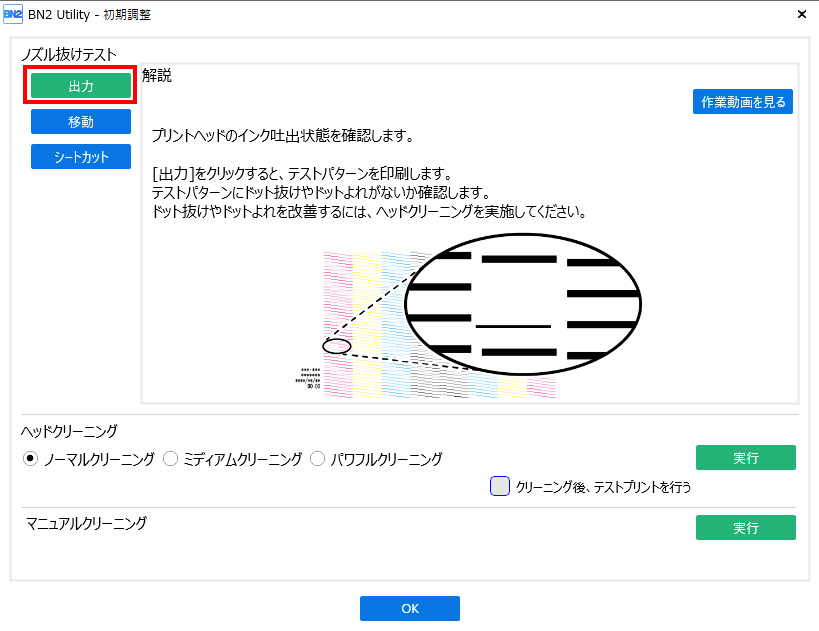Click the プリントヘッドのインク吐出状態を確認します text
The height and width of the screenshot is (631, 819).
283,136
